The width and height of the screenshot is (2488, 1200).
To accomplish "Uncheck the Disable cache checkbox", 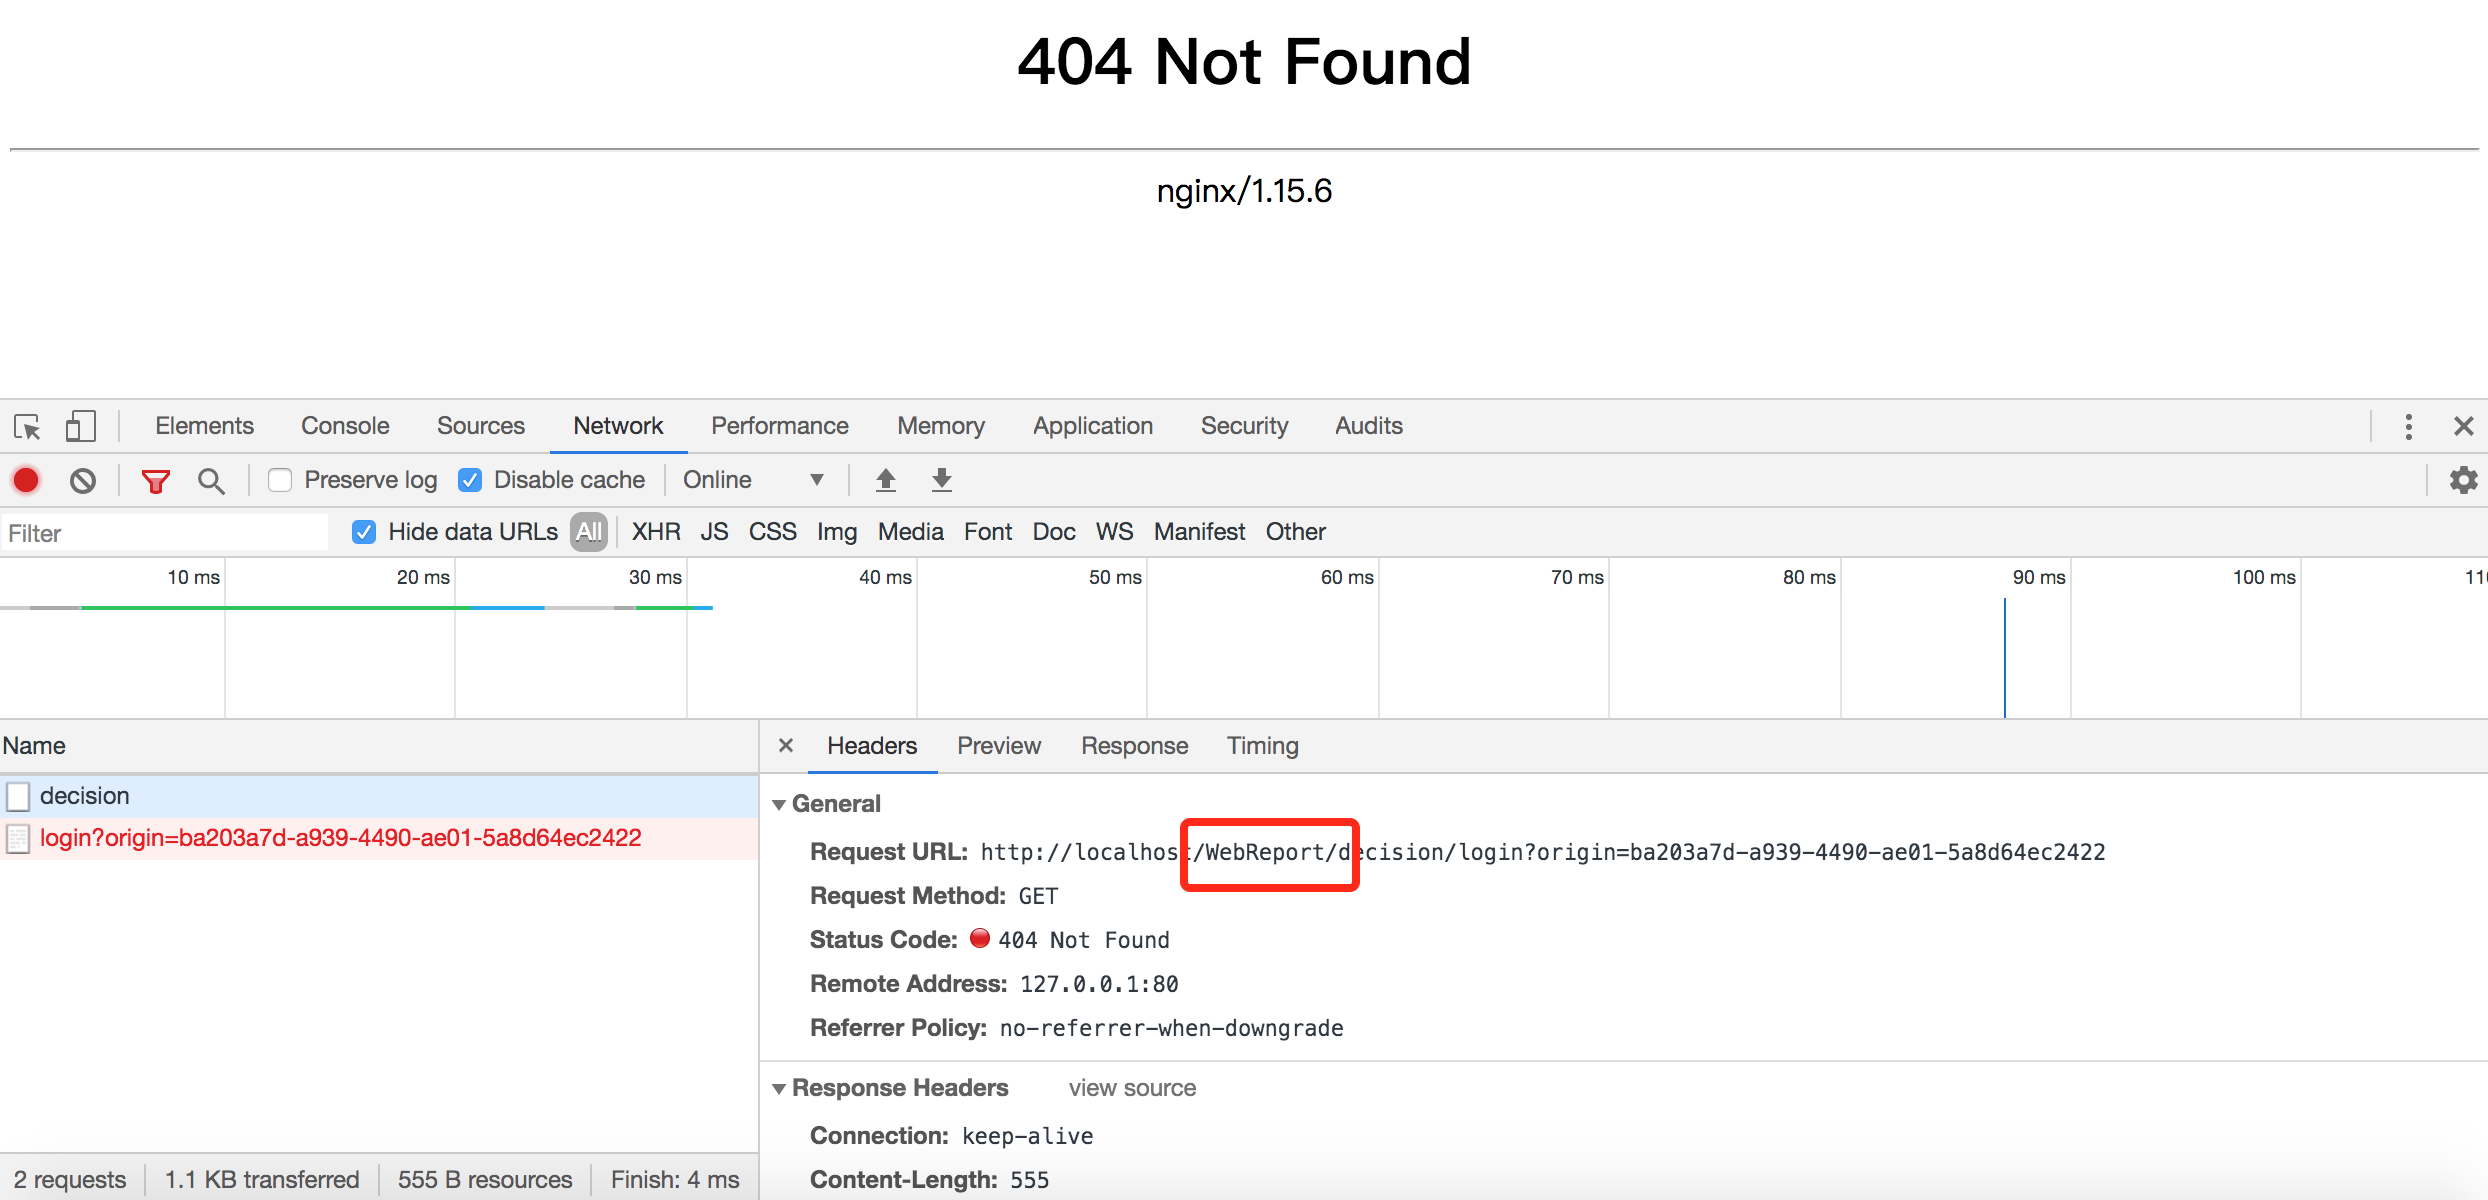I will point(470,480).
